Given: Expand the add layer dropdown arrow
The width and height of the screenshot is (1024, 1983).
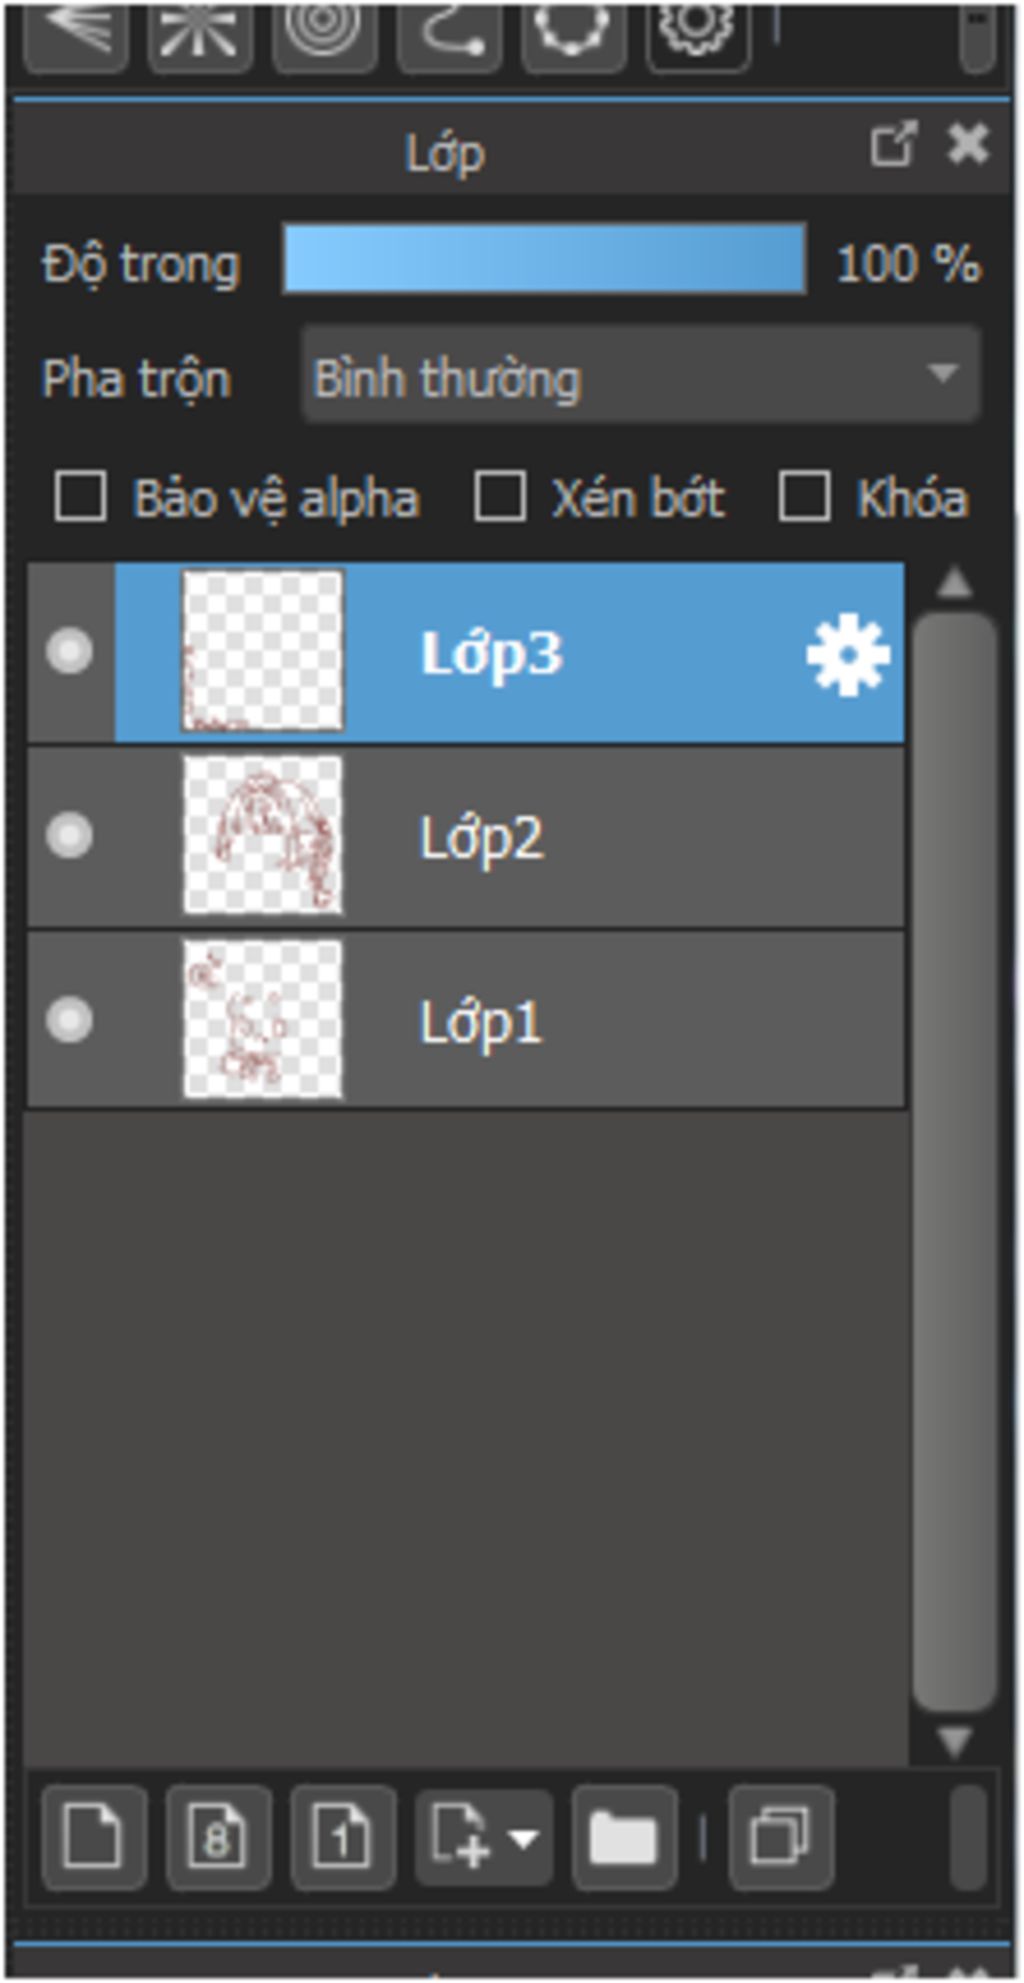Looking at the screenshot, I should (x=524, y=1837).
